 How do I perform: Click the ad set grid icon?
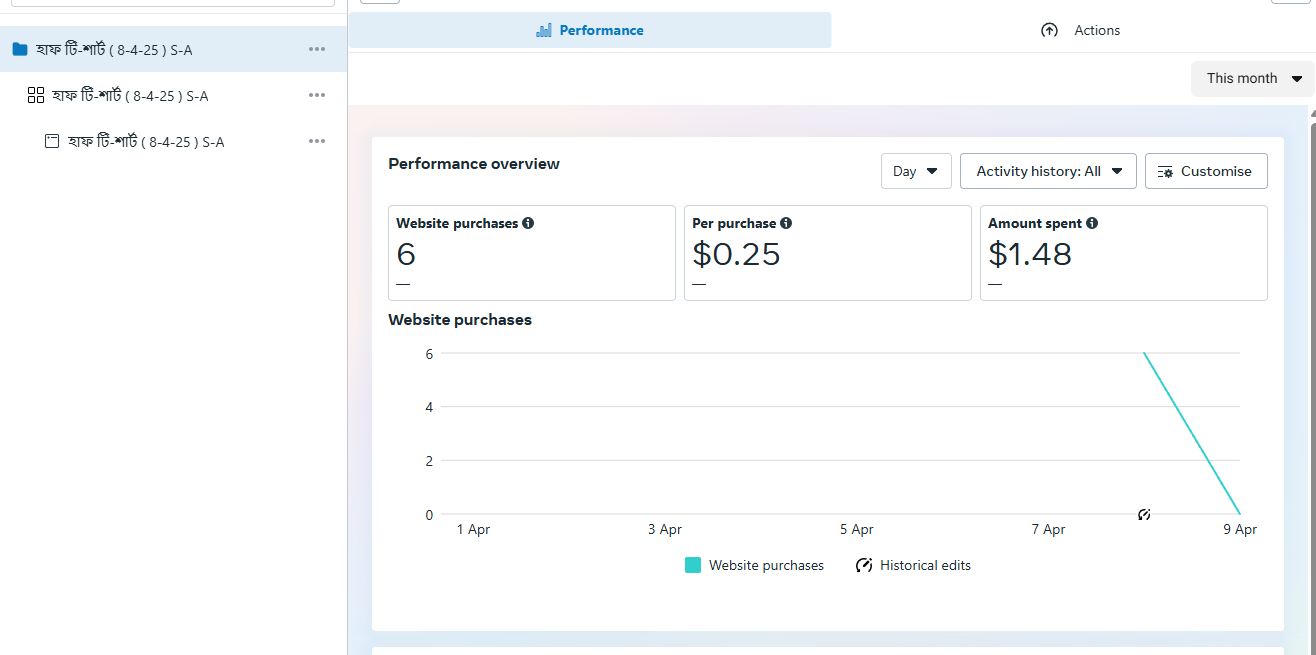36,95
